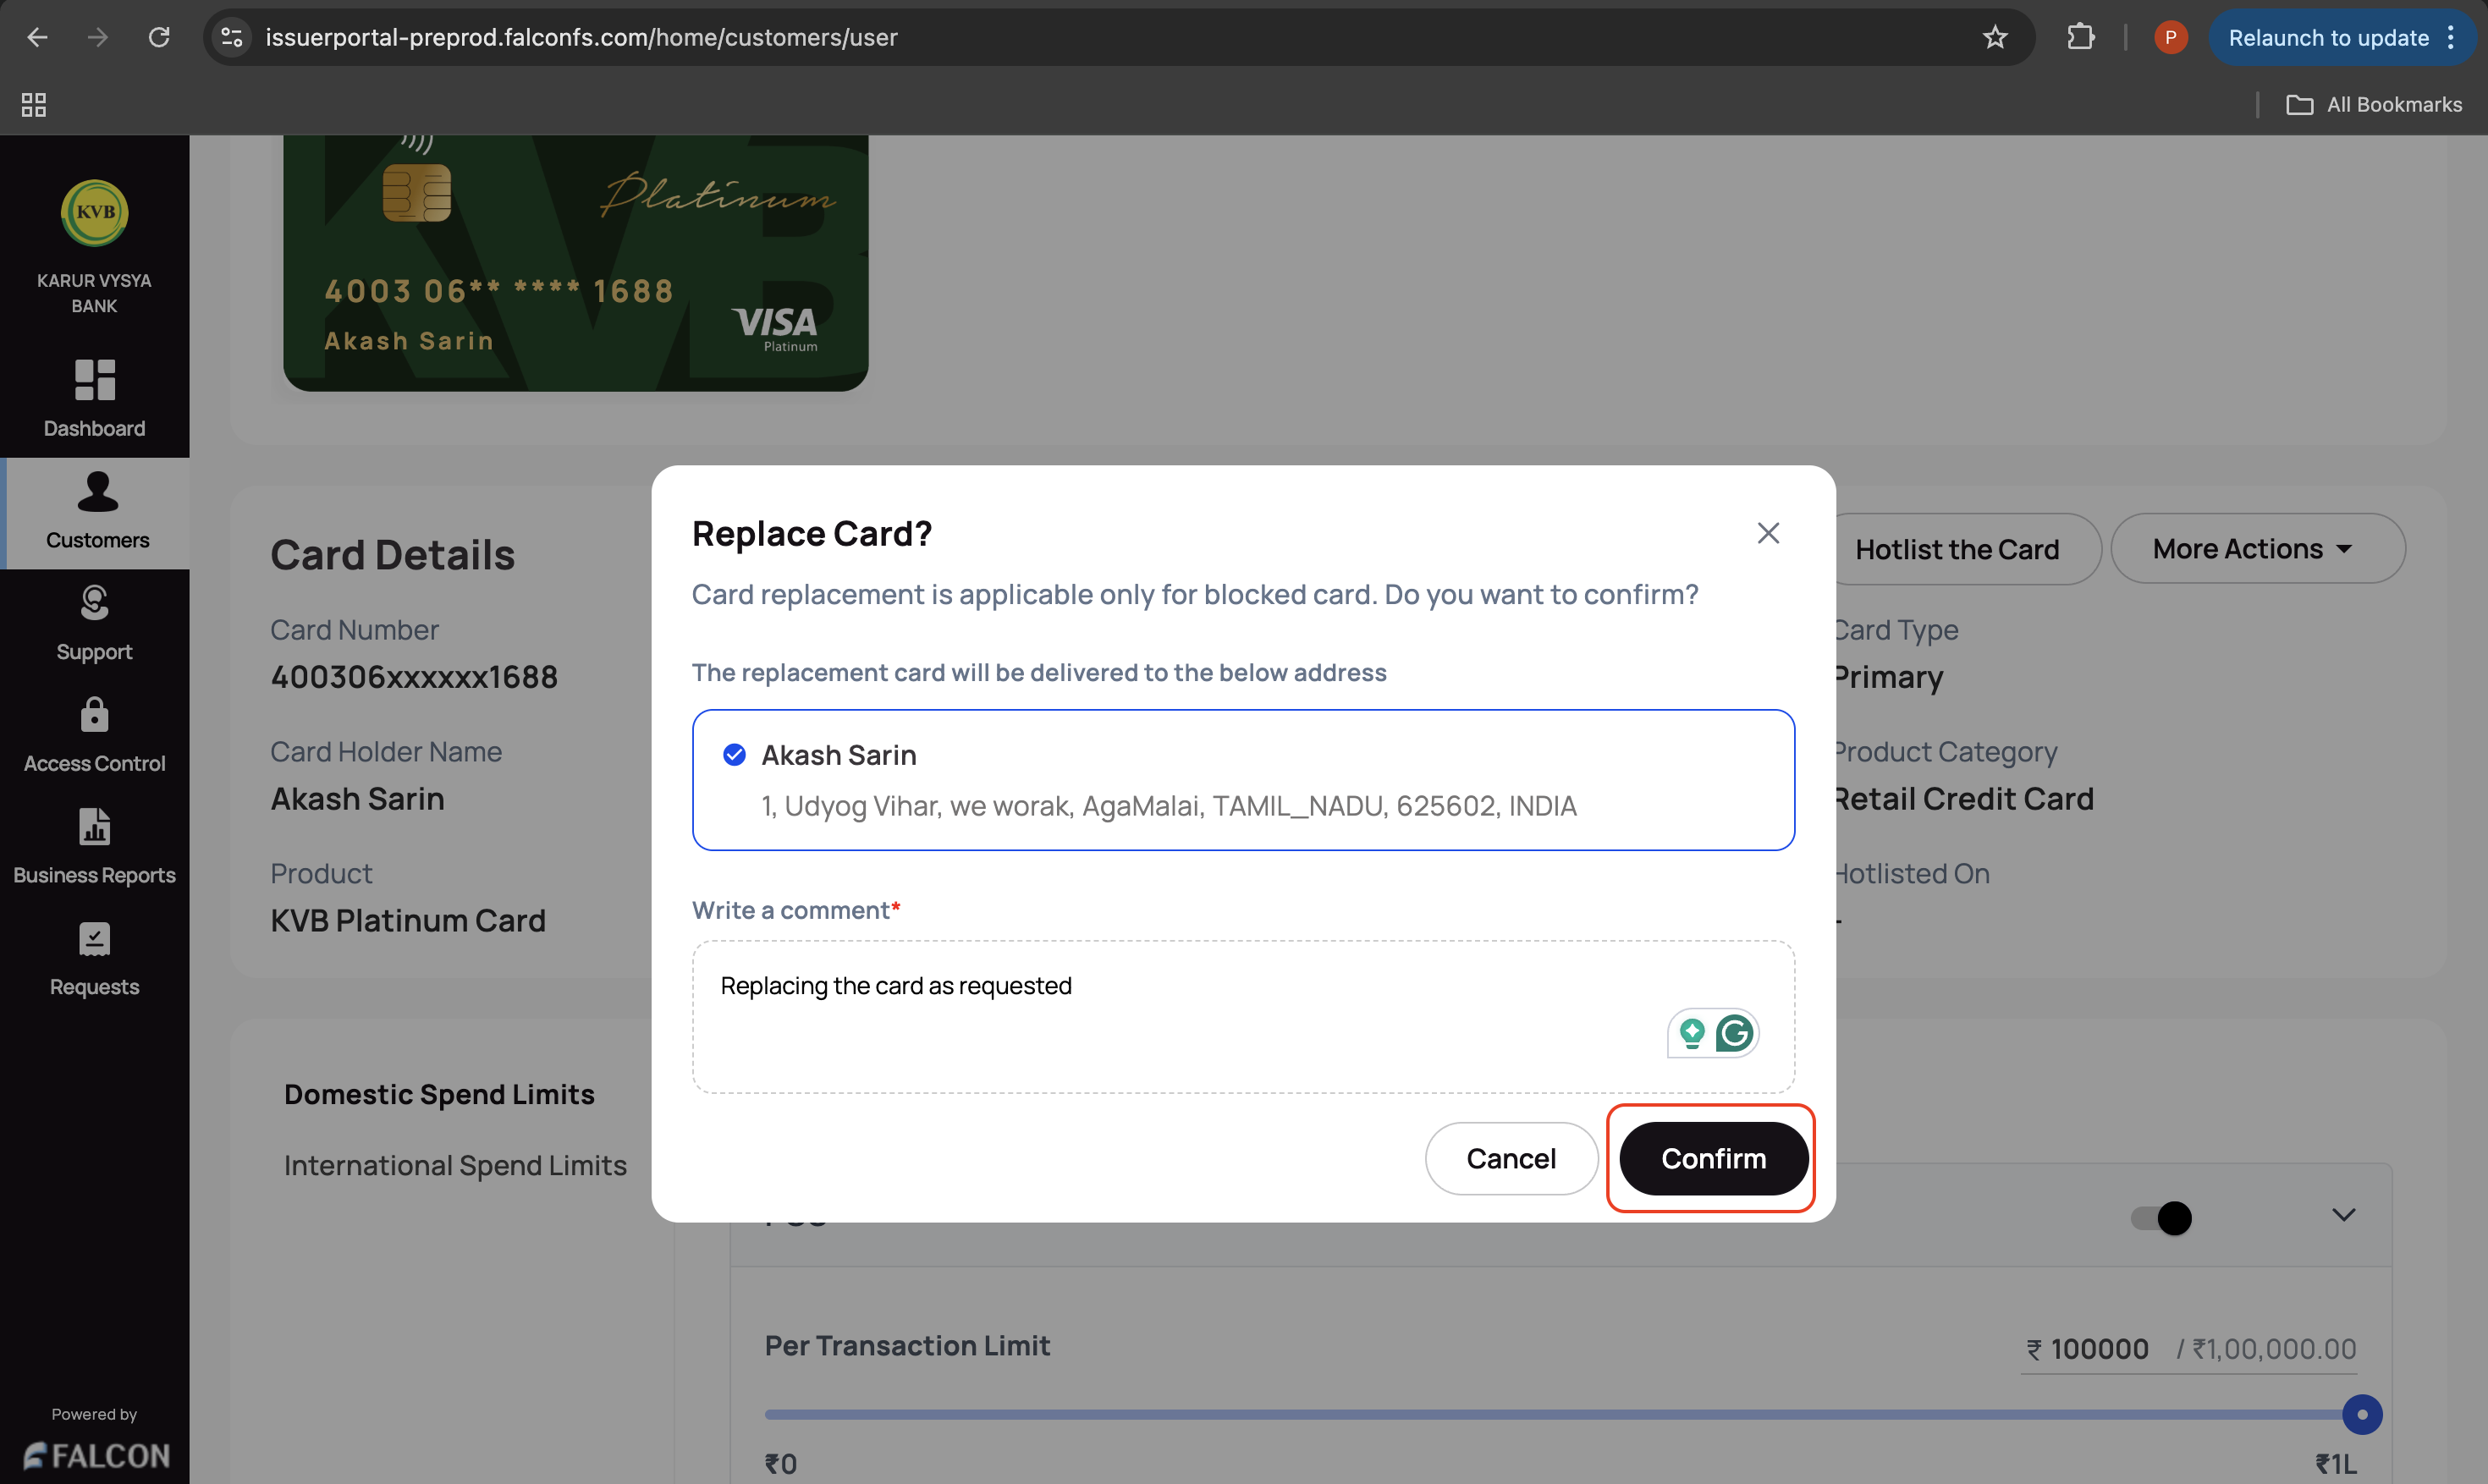This screenshot has height=1484, width=2488.
Task: Open the browser extensions puzzle icon
Action: click(2080, 38)
